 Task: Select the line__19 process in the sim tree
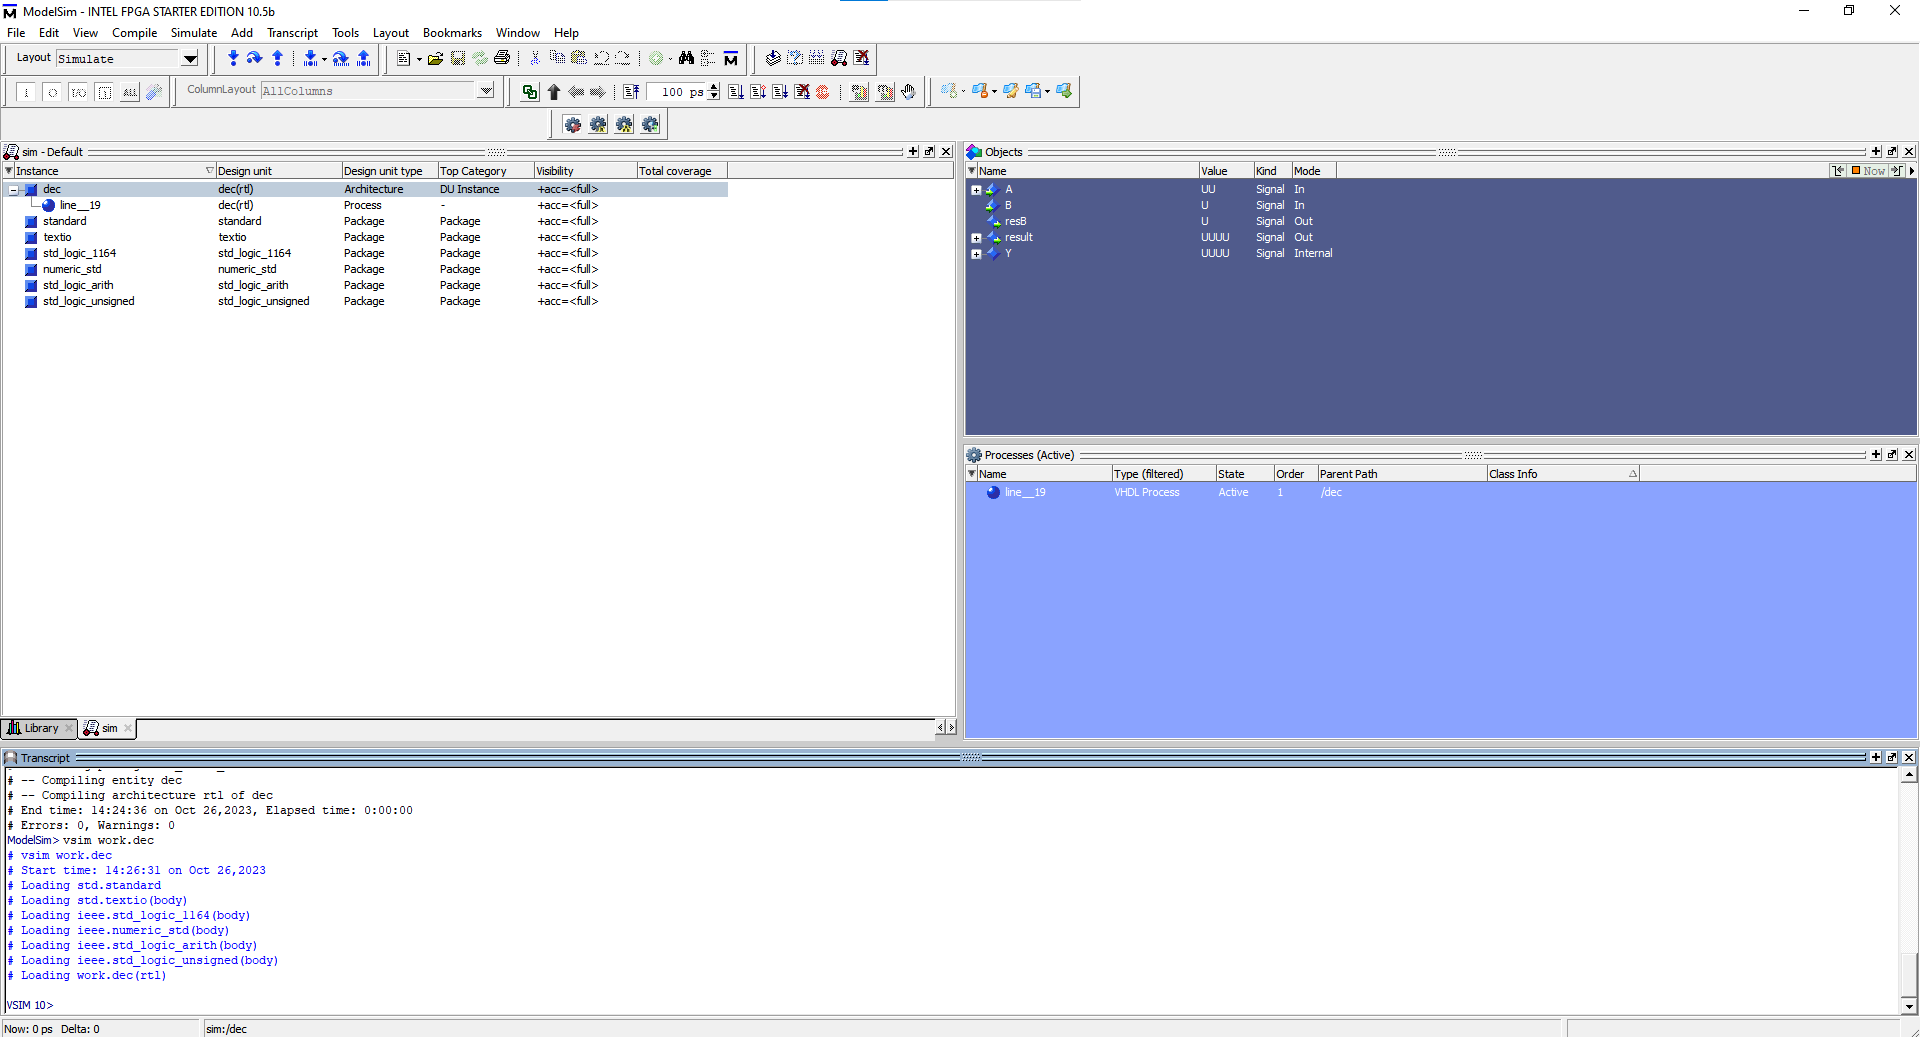[x=80, y=206]
